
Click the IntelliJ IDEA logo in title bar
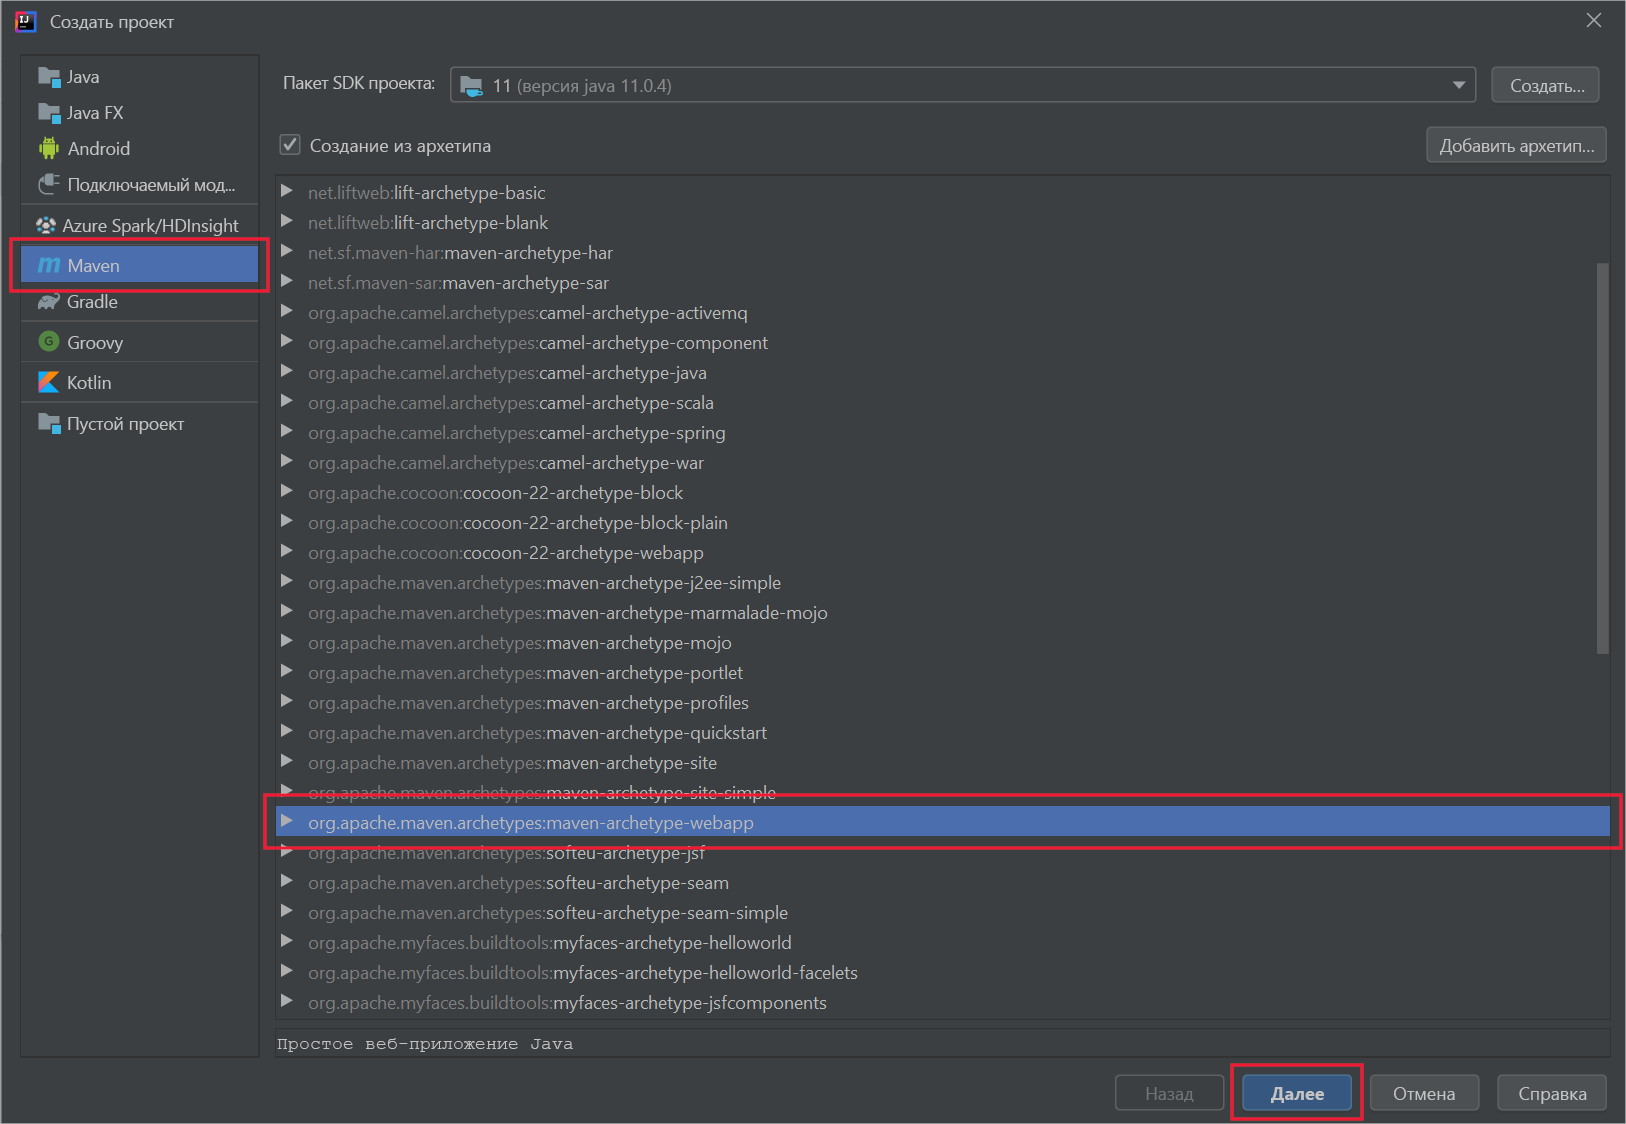pyautogui.click(x=25, y=21)
